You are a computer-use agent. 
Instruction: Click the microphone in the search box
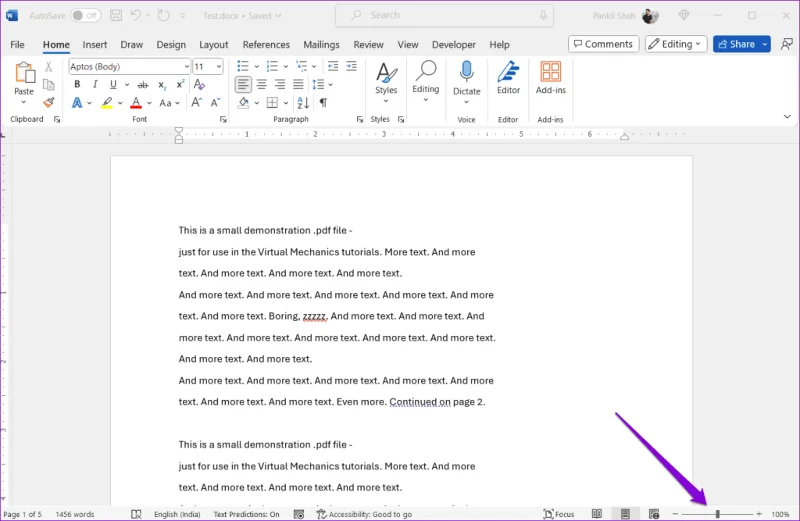pos(543,15)
